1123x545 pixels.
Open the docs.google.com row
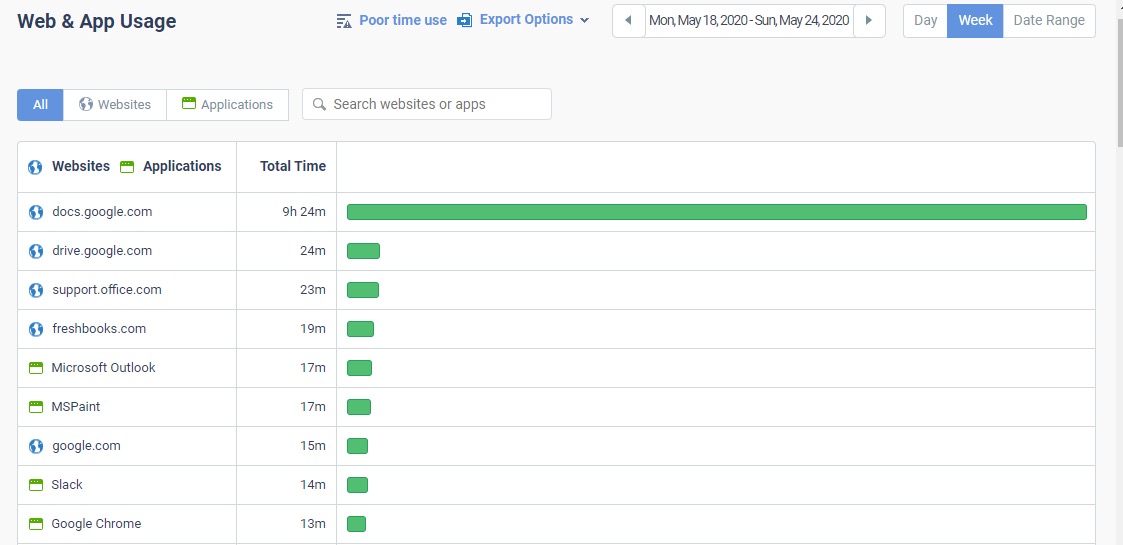click(x=556, y=212)
